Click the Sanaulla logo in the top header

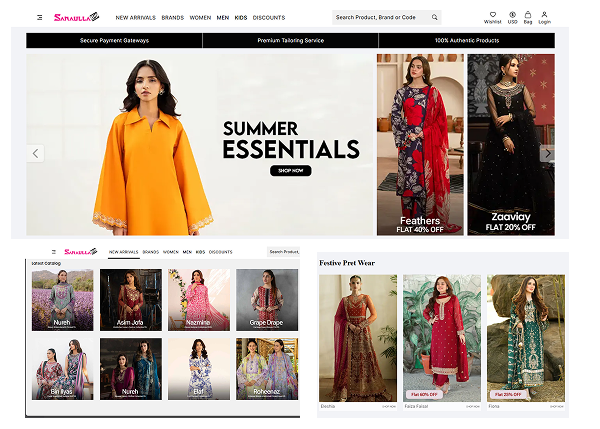point(77,17)
